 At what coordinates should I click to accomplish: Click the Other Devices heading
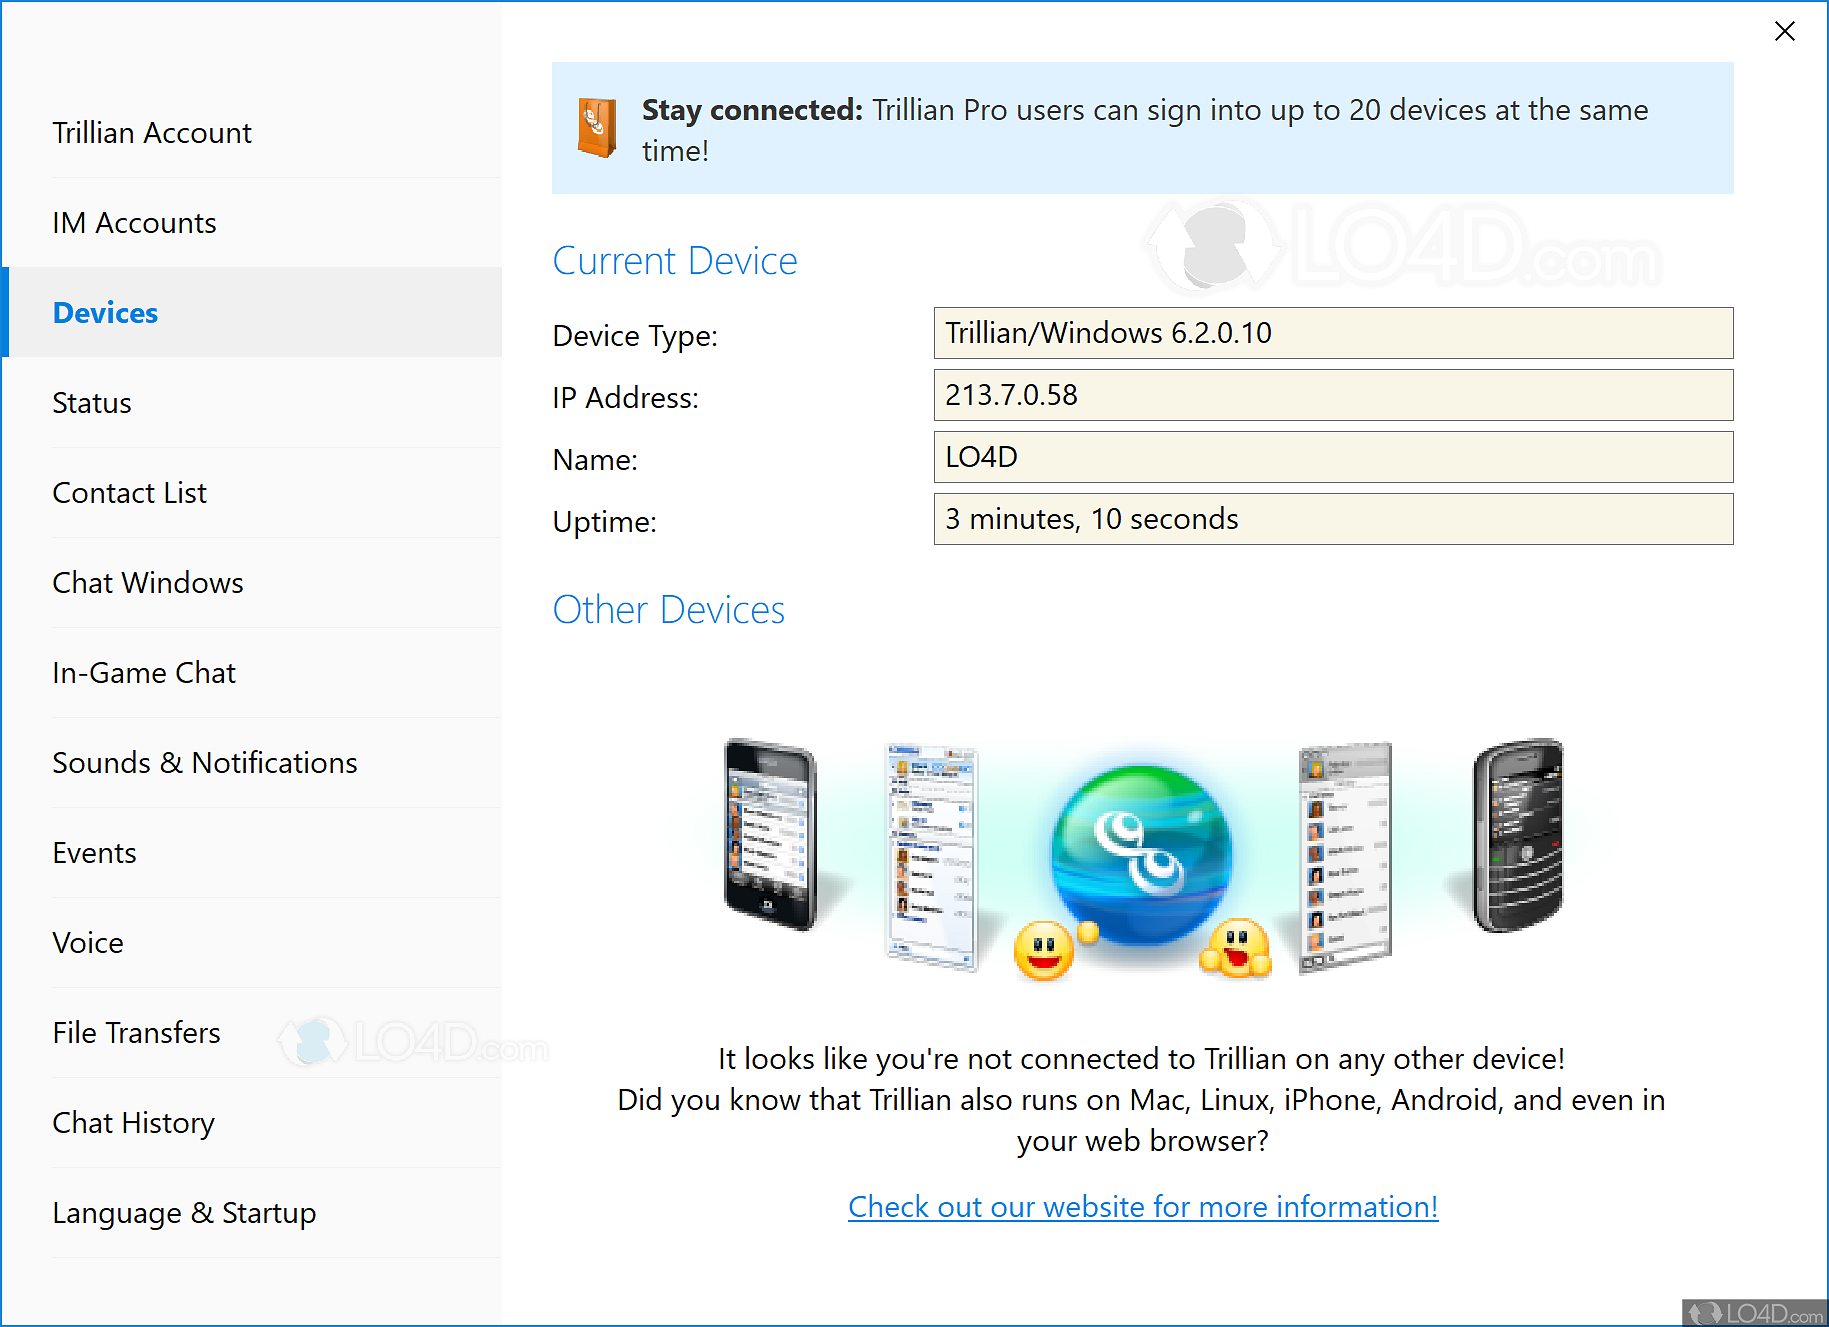point(669,610)
